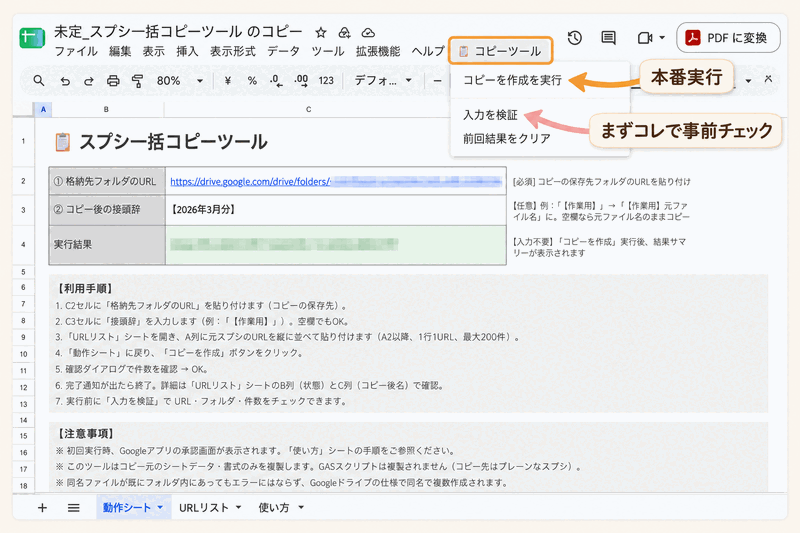Print the spreadsheet
This screenshot has width=800, height=533.
(x=113, y=81)
